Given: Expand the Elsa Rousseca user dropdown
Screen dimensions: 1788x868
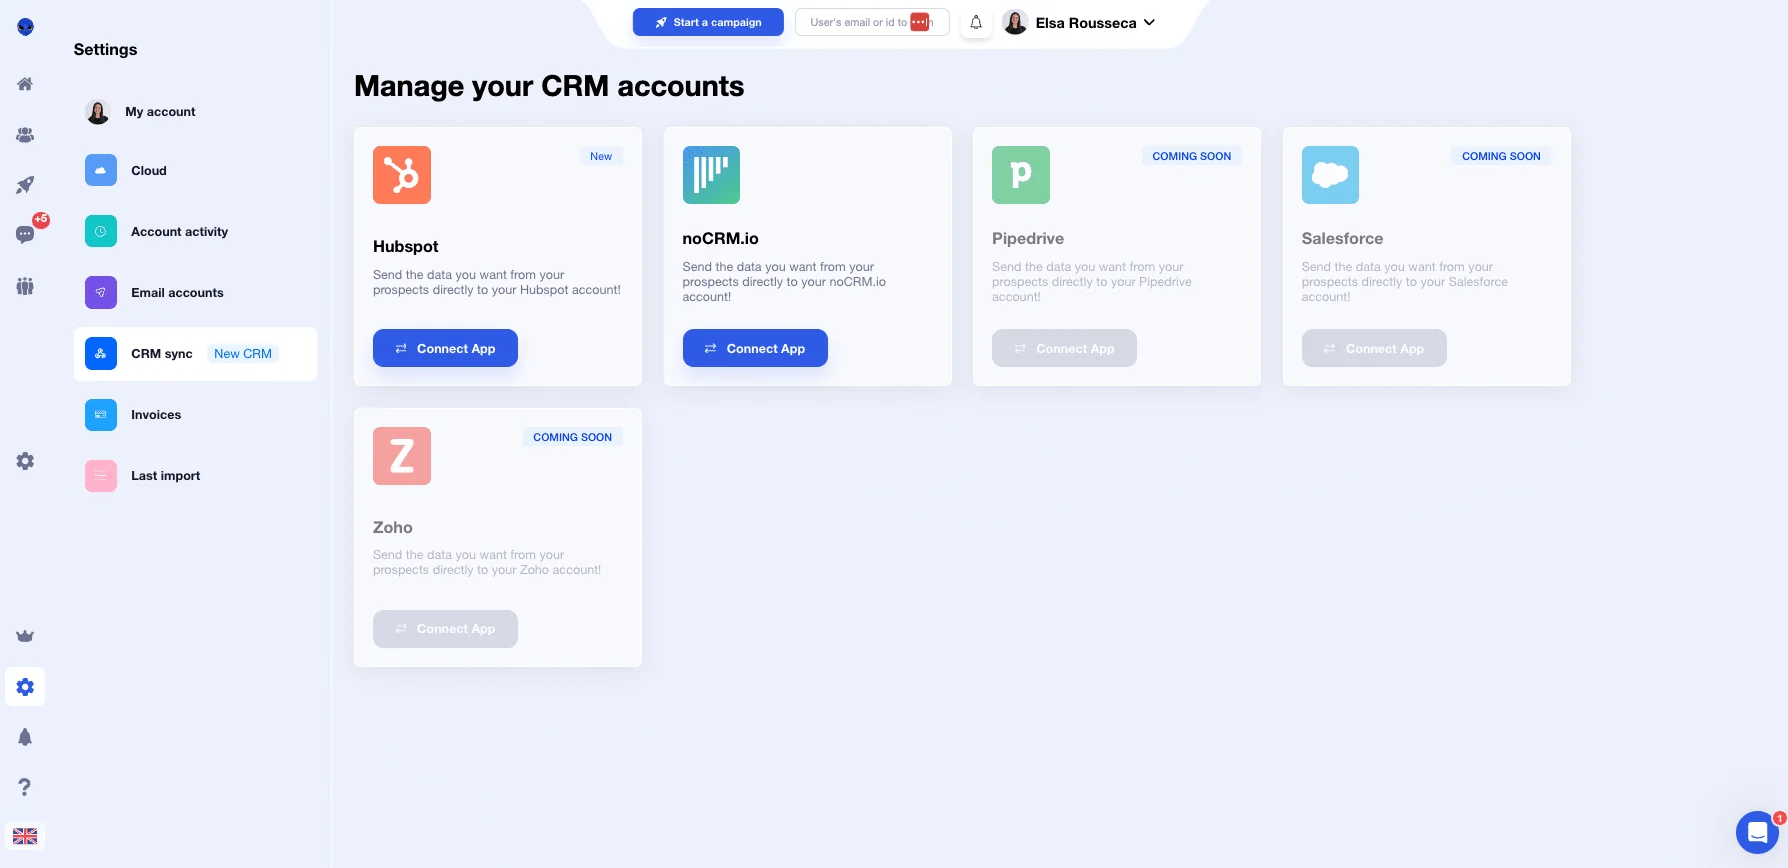Looking at the screenshot, I should pos(1149,22).
